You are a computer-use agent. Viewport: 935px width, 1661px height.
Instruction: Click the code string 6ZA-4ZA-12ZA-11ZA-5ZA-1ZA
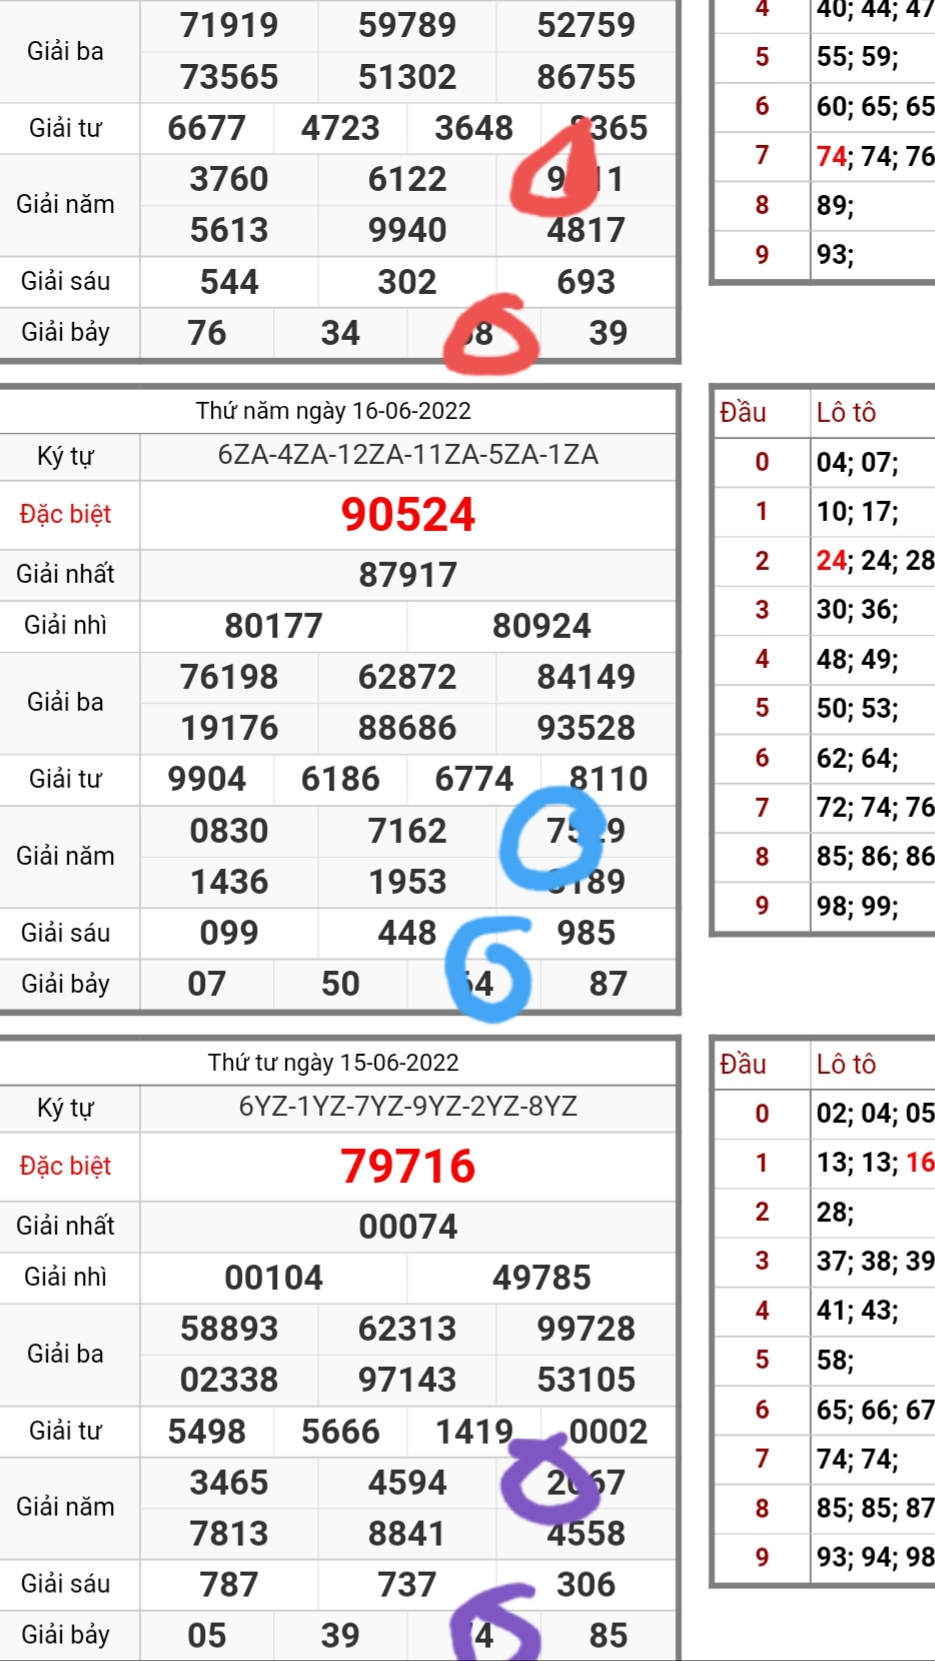408,455
